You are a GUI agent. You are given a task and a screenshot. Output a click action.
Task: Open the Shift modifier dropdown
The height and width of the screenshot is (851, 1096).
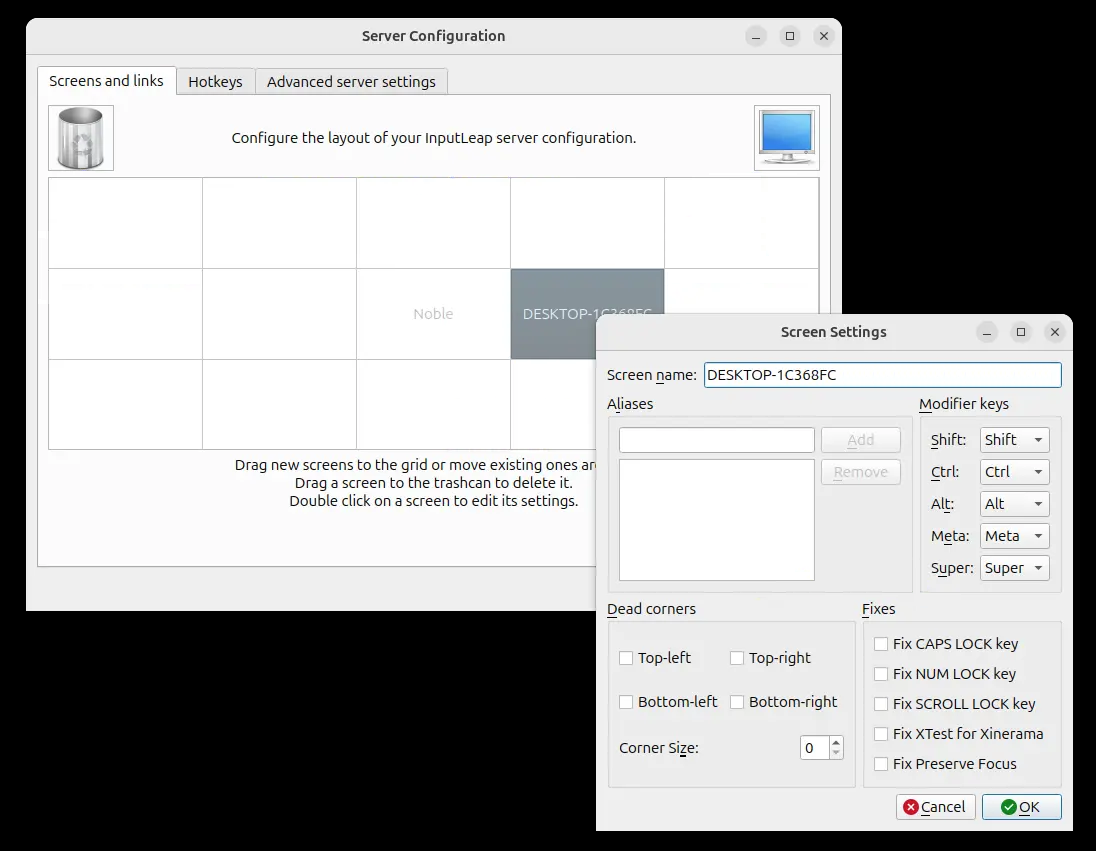coord(1014,440)
